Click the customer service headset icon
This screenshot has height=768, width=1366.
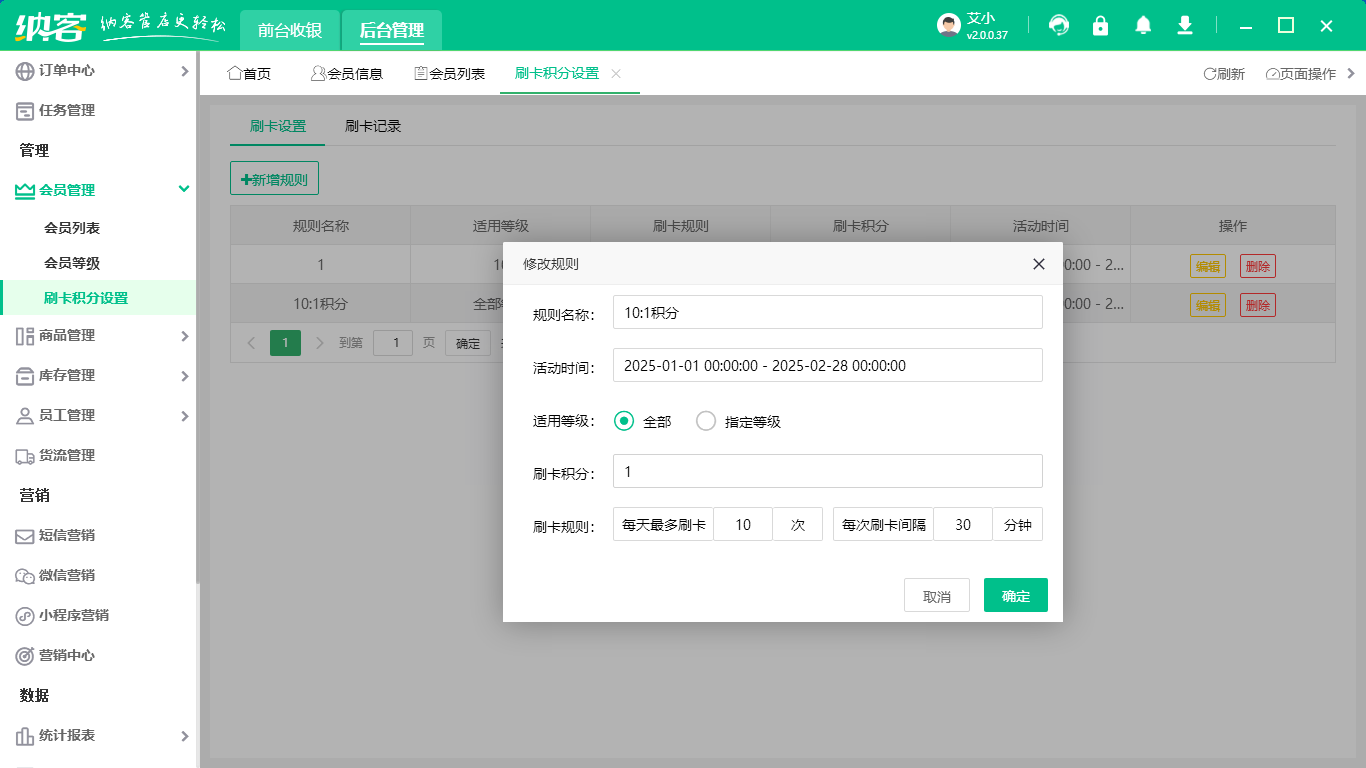(1058, 24)
